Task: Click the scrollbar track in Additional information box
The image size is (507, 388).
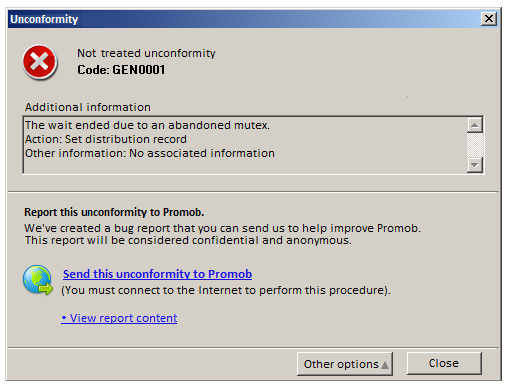Action: pos(475,145)
